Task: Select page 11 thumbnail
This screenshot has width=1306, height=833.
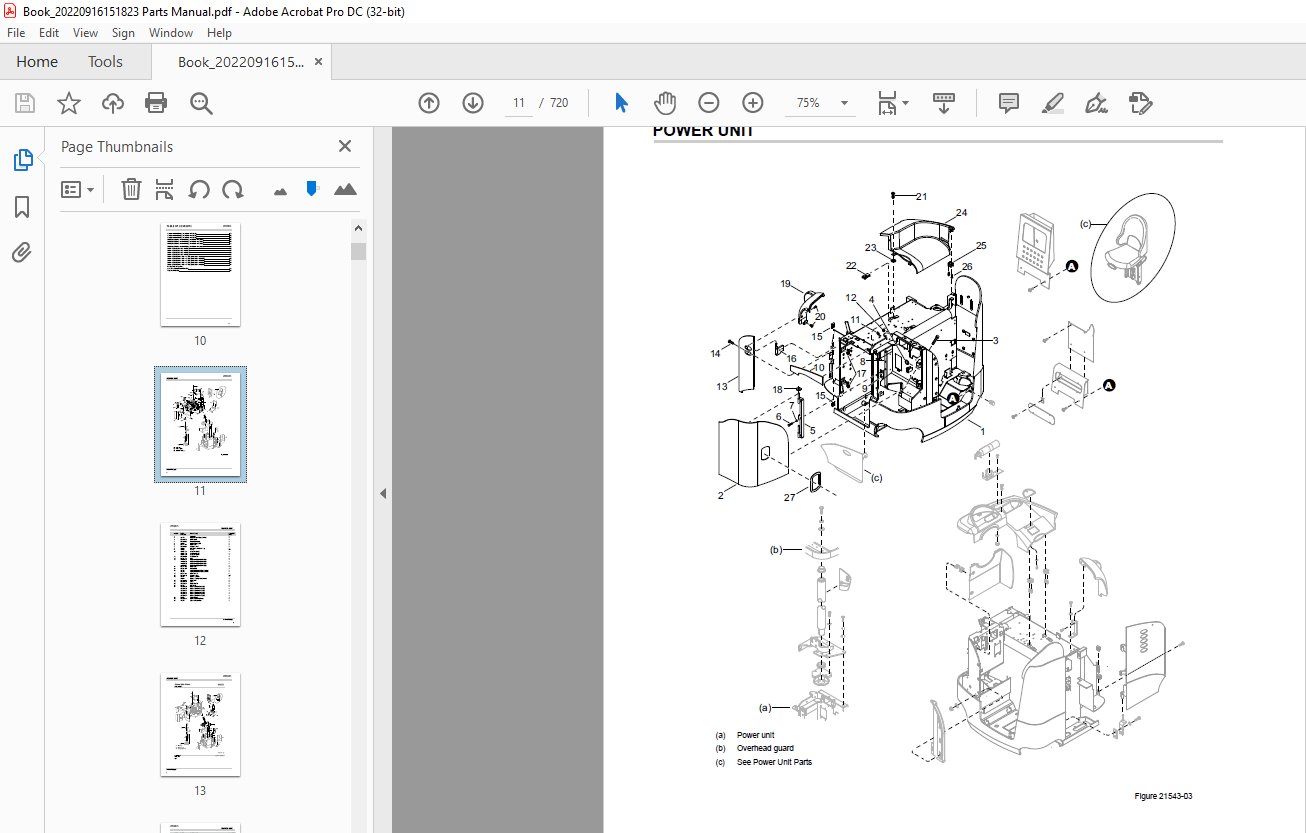Action: click(200, 424)
